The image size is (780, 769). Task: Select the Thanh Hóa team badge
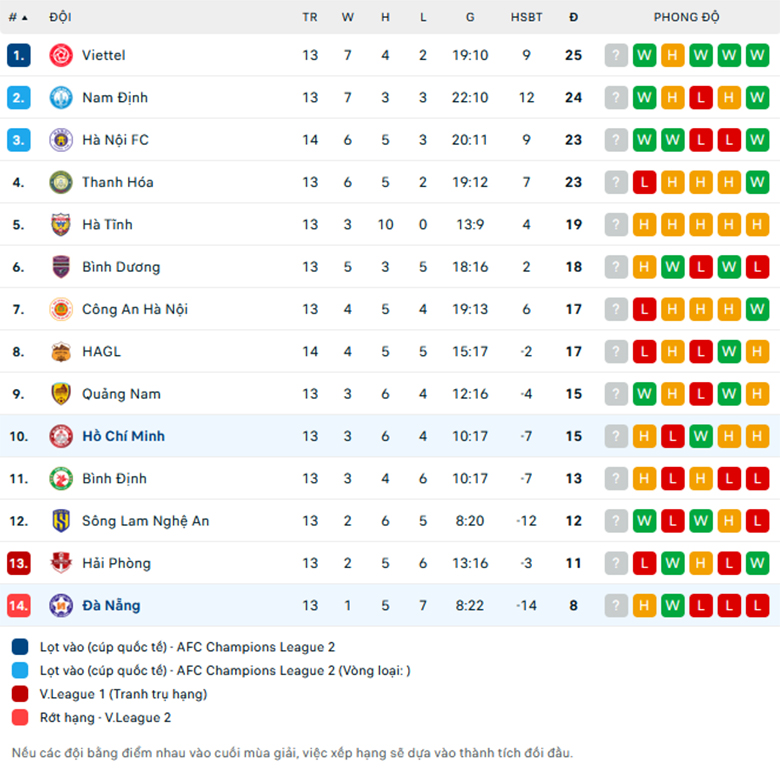point(61,182)
